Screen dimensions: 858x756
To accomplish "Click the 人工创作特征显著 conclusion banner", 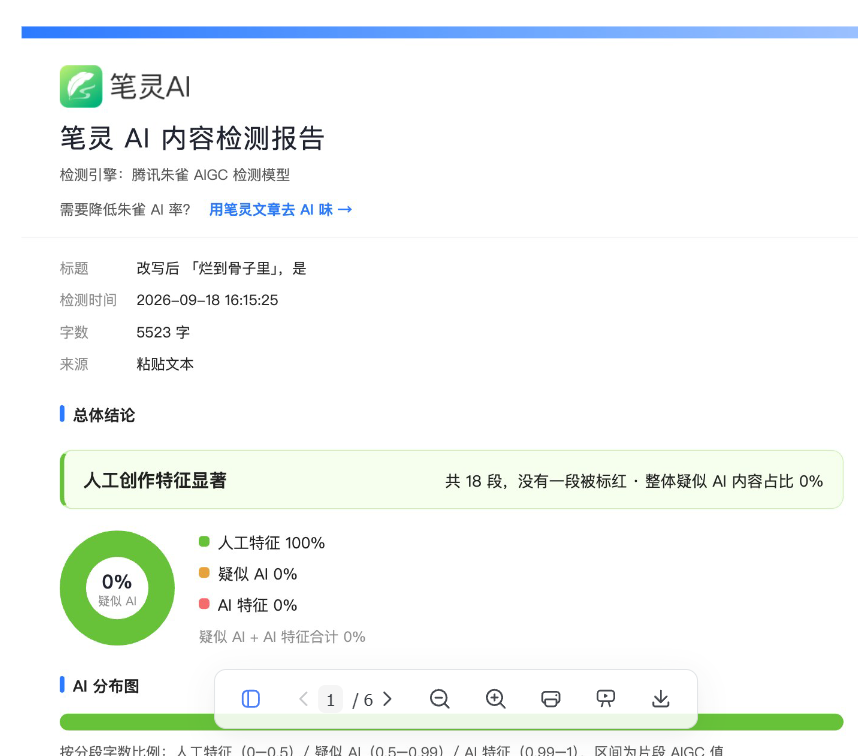I will pos(451,480).
